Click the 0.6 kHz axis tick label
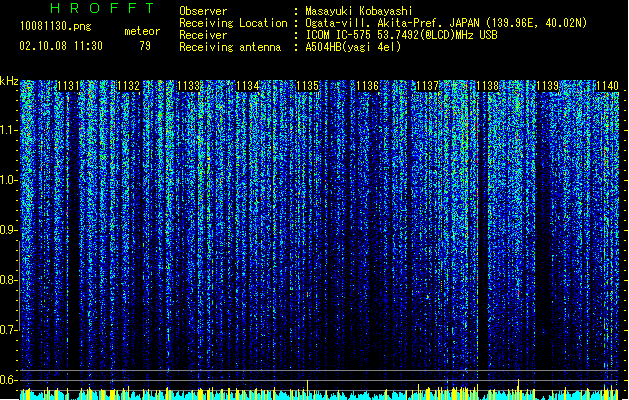The image size is (629, 400). coord(9,380)
